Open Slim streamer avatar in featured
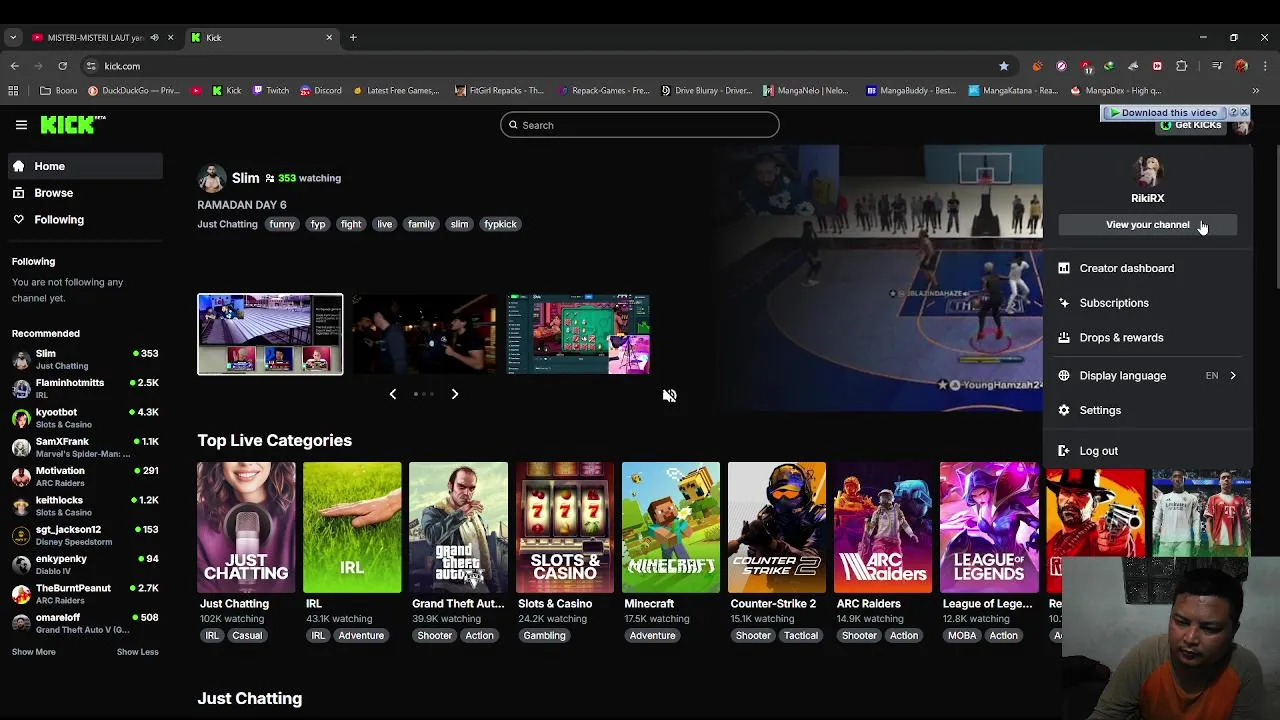Screen dimensions: 1280x720 pos(211,178)
